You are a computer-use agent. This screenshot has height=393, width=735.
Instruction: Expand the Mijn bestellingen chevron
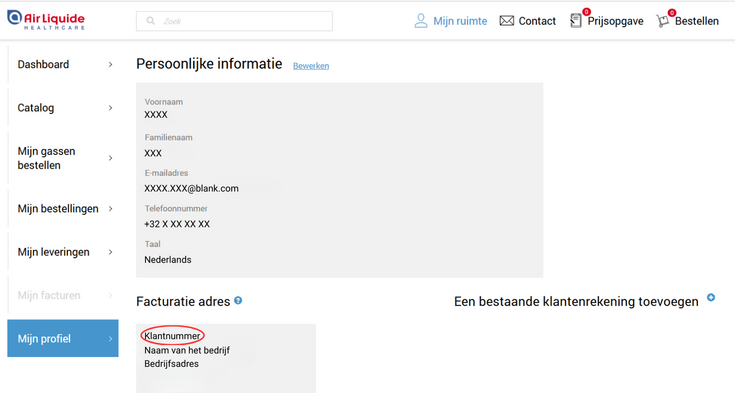(111, 209)
